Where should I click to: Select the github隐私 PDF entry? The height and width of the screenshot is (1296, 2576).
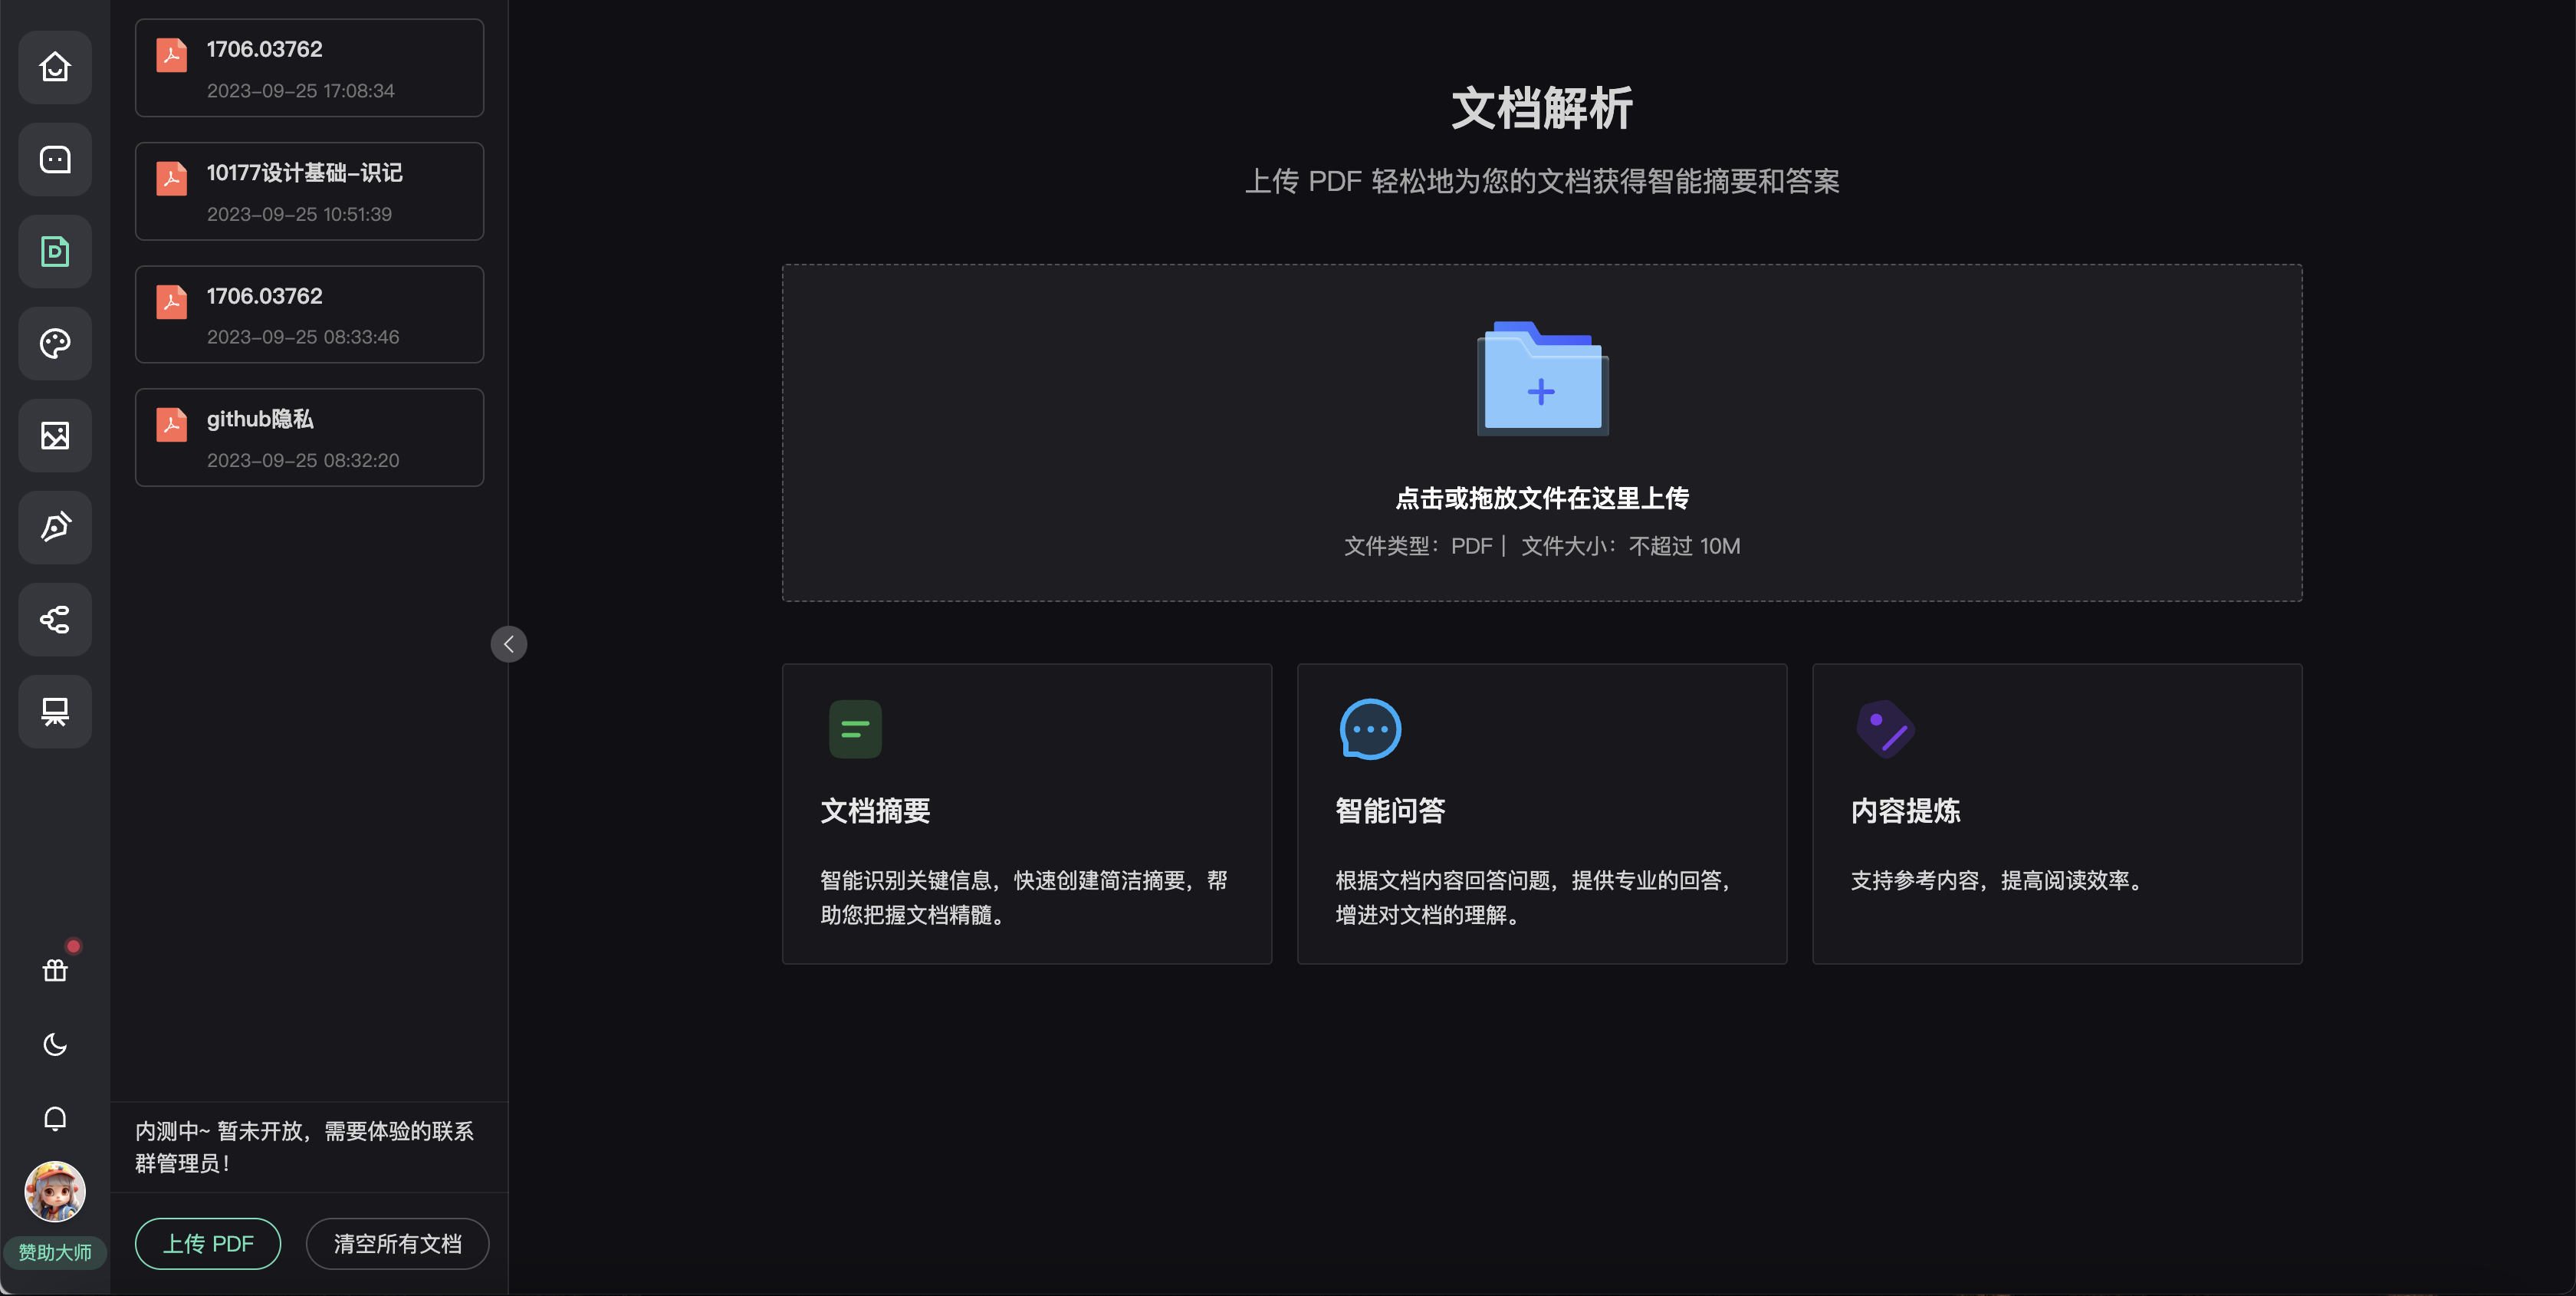(x=309, y=438)
